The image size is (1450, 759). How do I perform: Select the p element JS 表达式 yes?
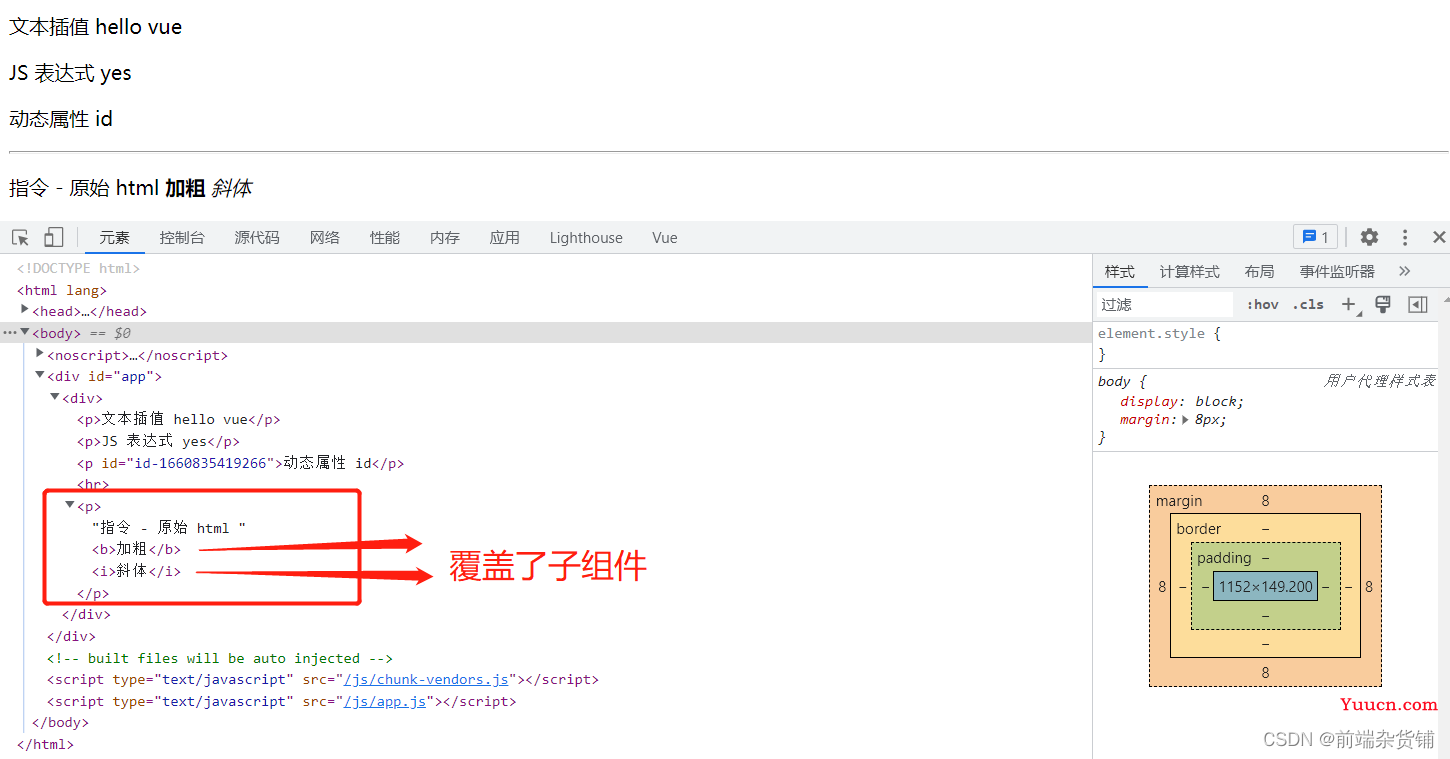click(x=158, y=441)
